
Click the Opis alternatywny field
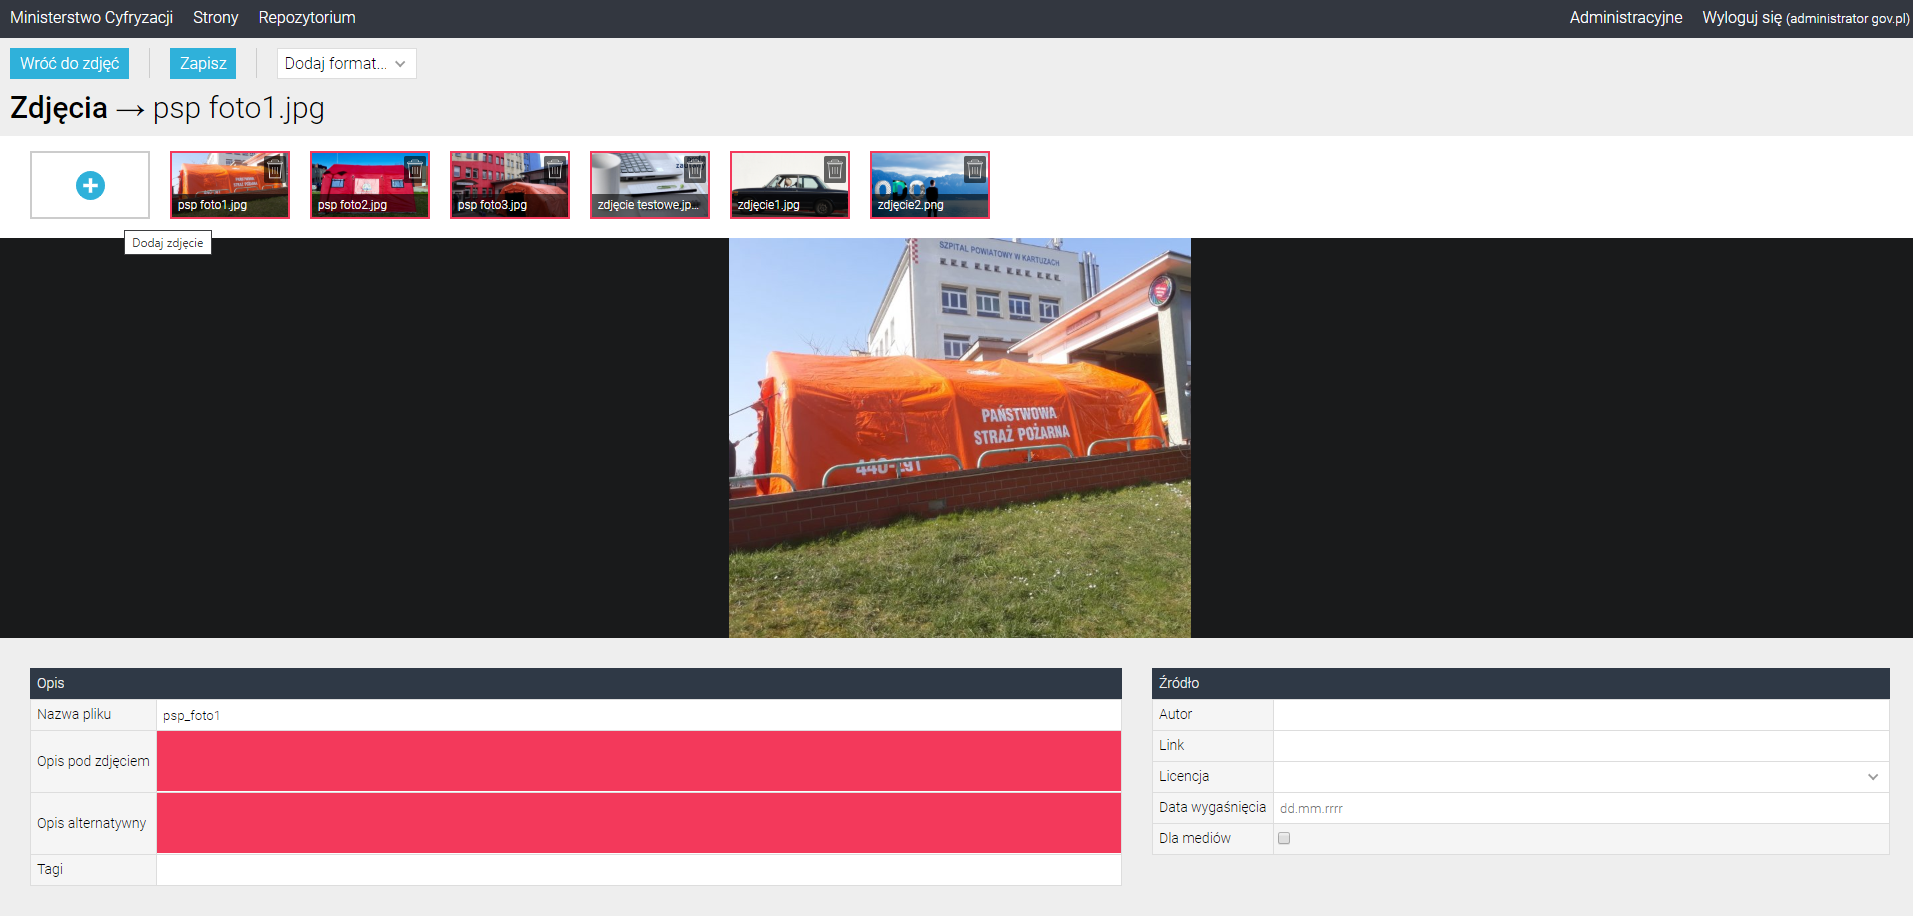[638, 823]
